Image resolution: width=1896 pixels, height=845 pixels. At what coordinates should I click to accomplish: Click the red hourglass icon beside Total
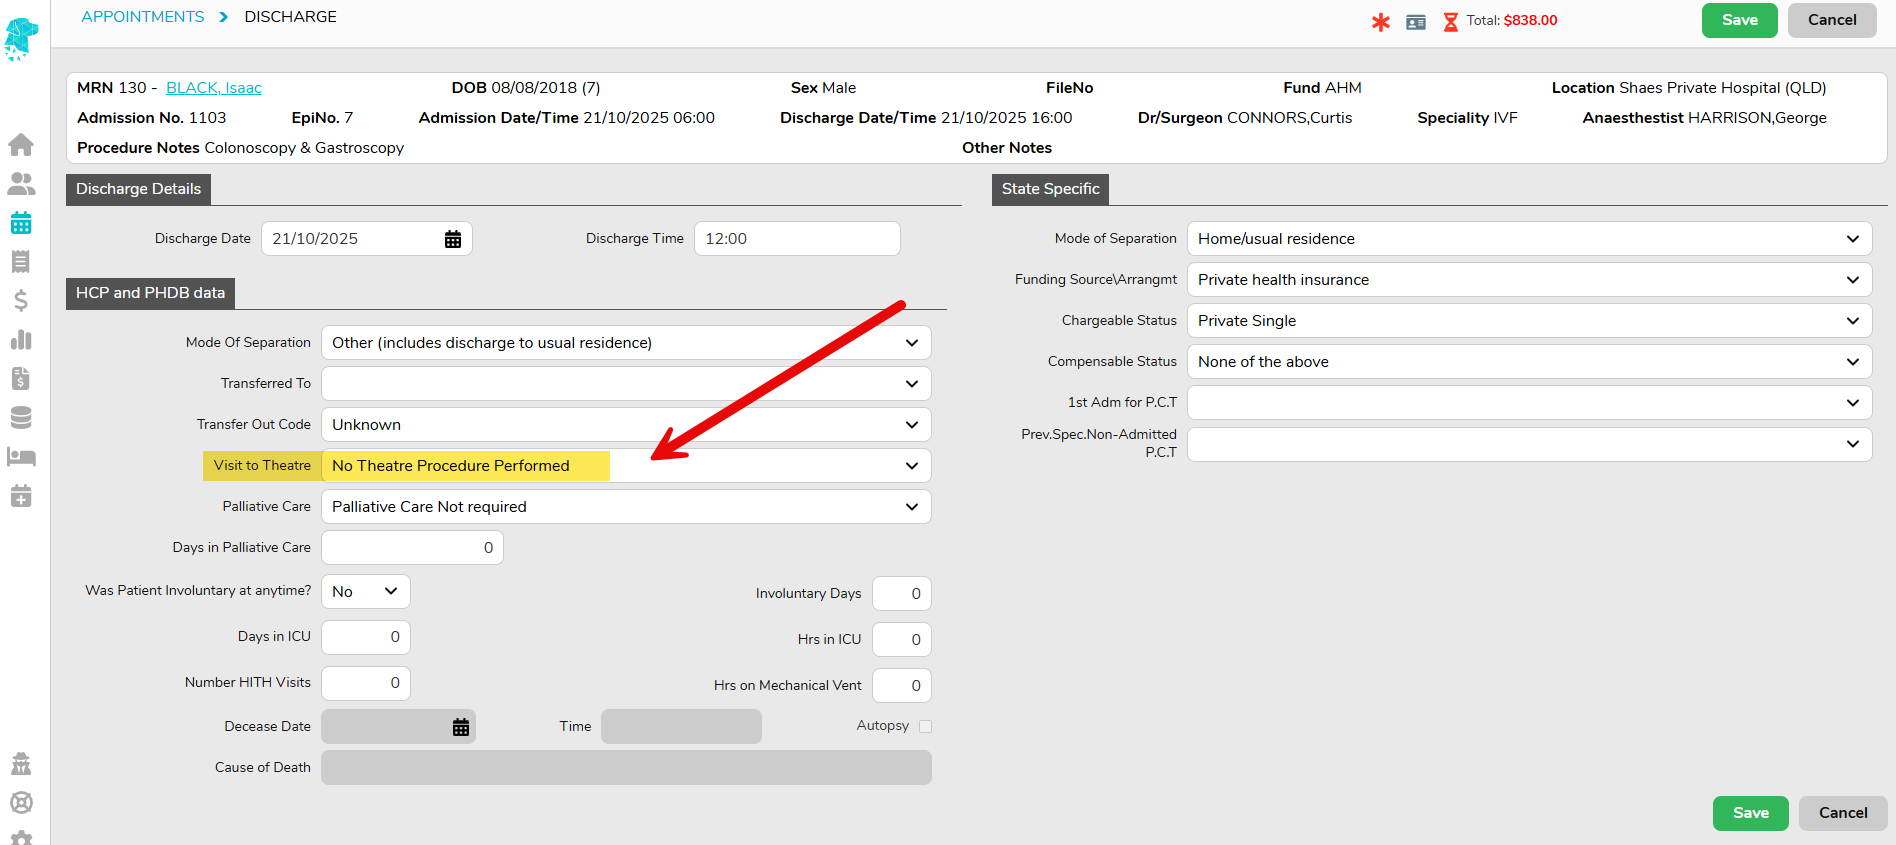tap(1450, 22)
